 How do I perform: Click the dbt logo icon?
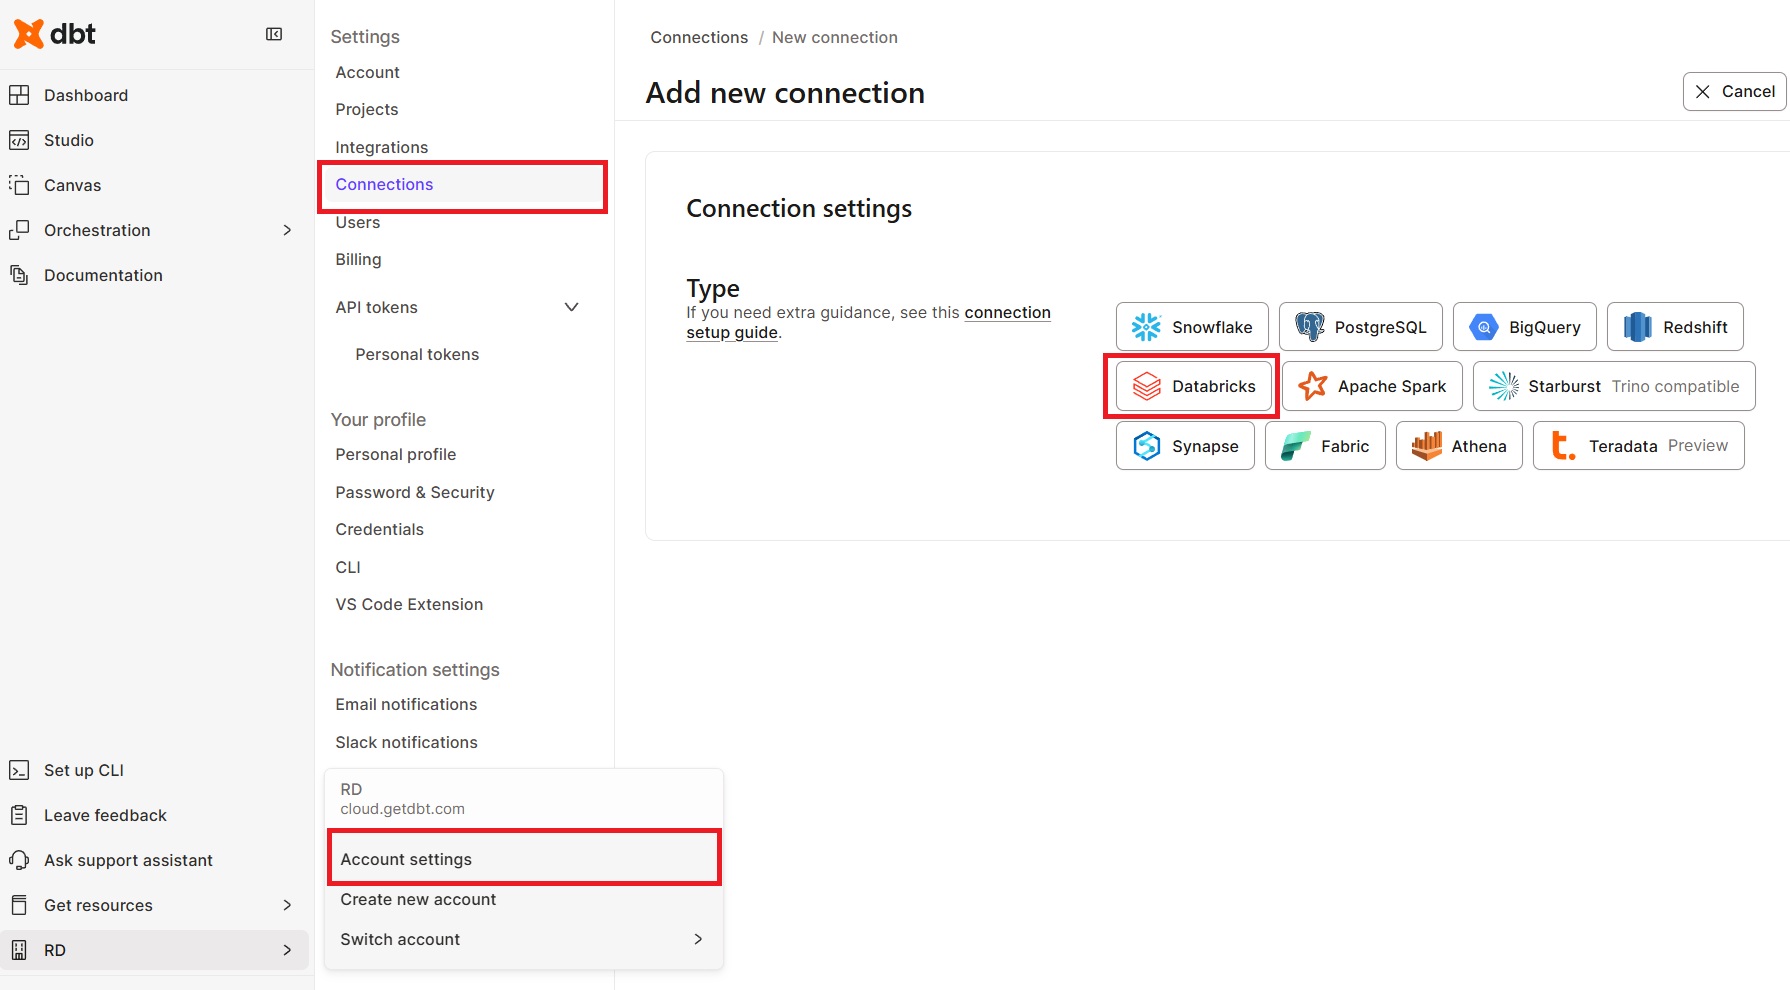[x=29, y=34]
